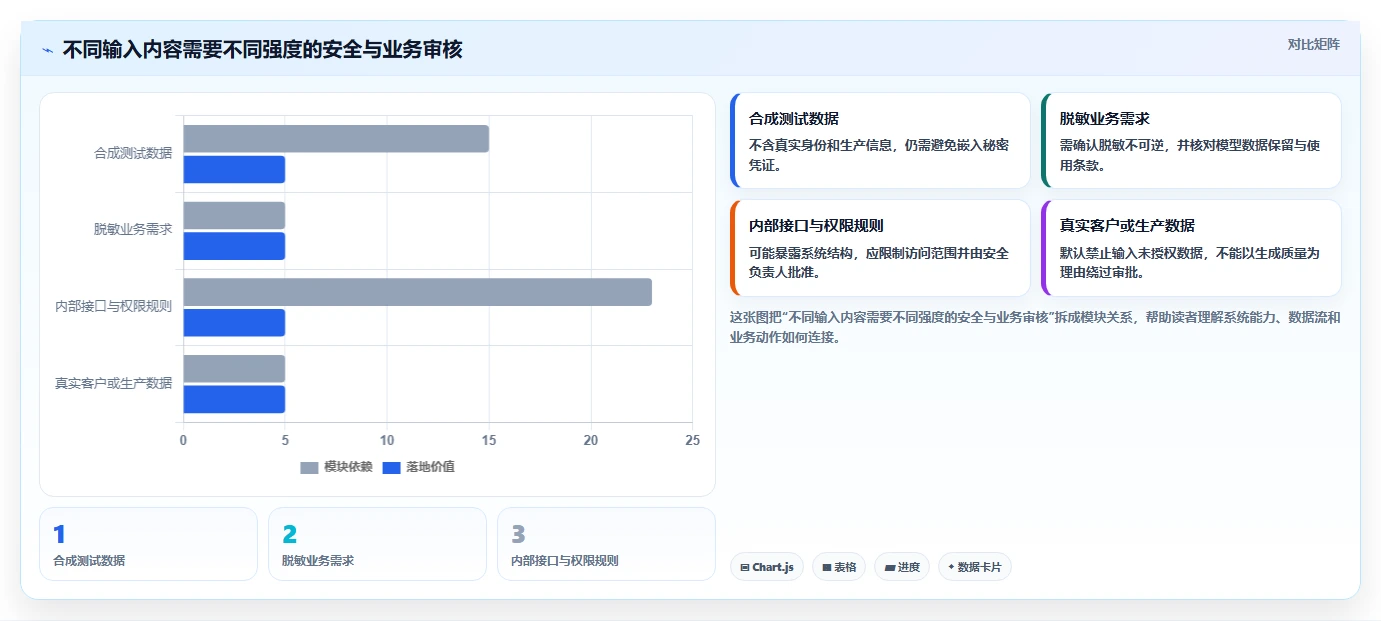This screenshot has height=621, width=1381.
Task: Click the gray bar for 合成测试数据
Action: pyautogui.click(x=336, y=139)
